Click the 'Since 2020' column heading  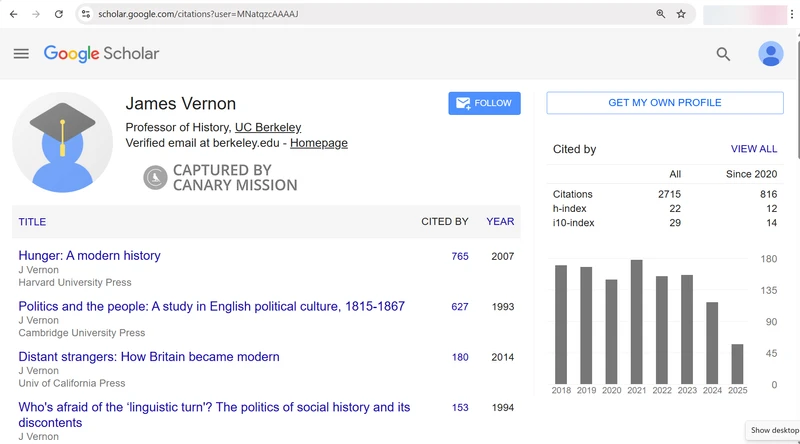click(x=752, y=175)
